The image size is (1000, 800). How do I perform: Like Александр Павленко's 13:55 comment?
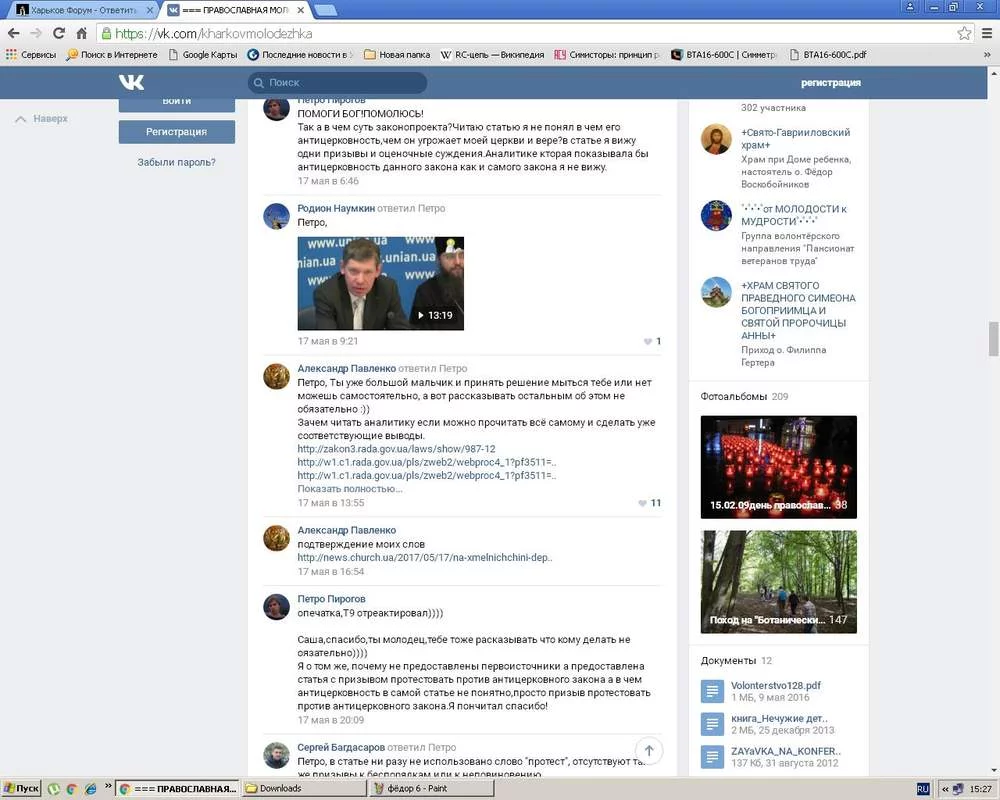[649, 503]
